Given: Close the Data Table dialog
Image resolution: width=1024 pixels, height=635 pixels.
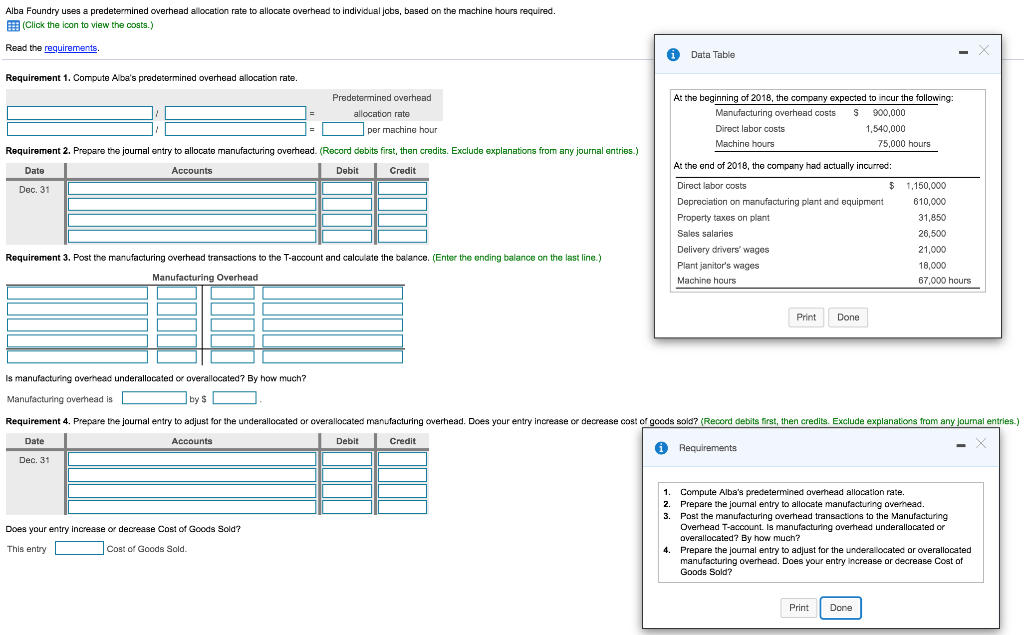Looking at the screenshot, I should (x=984, y=50).
